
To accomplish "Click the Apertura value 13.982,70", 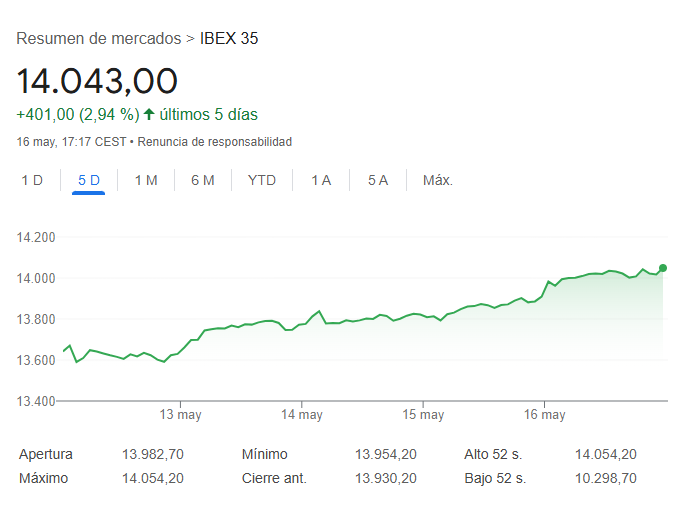I will tap(153, 454).
